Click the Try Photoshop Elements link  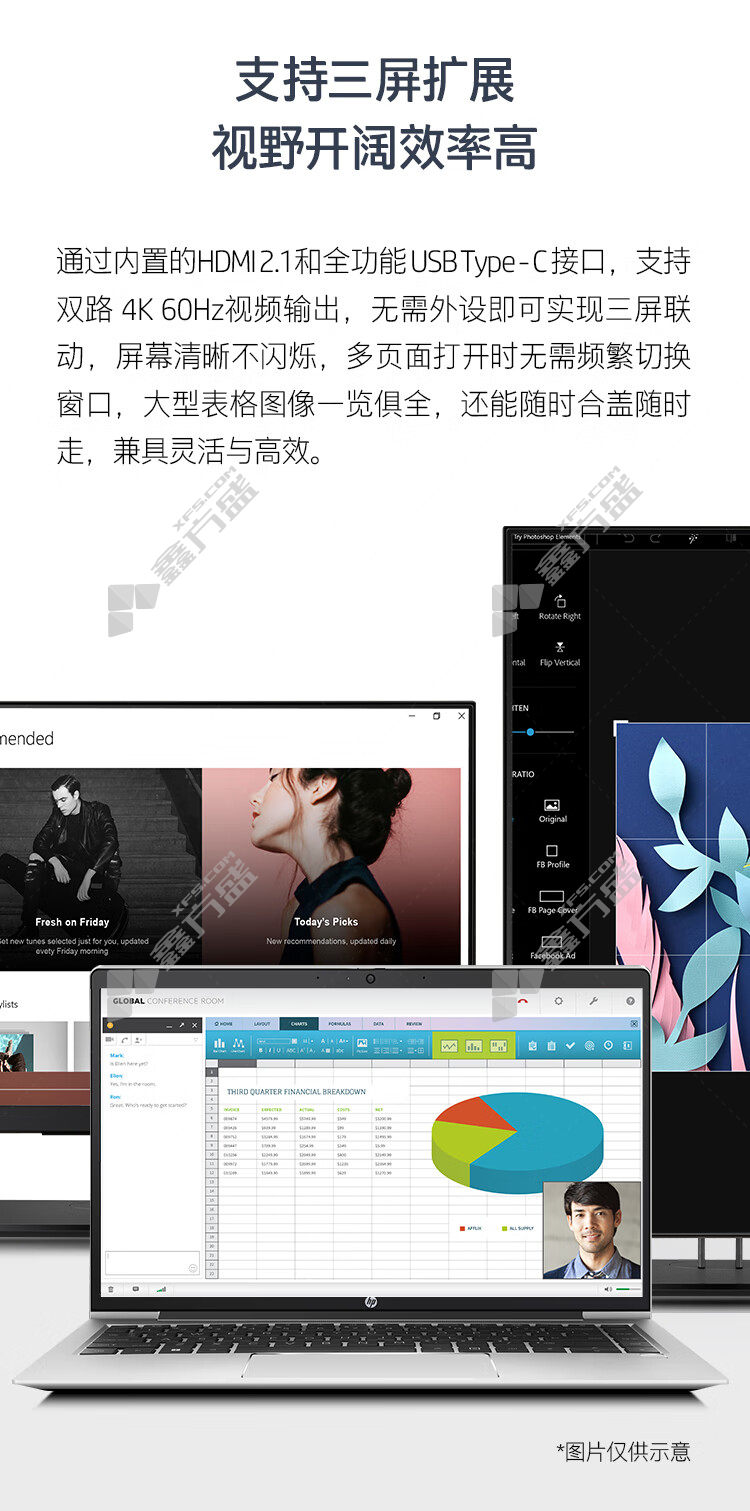[x=547, y=537]
